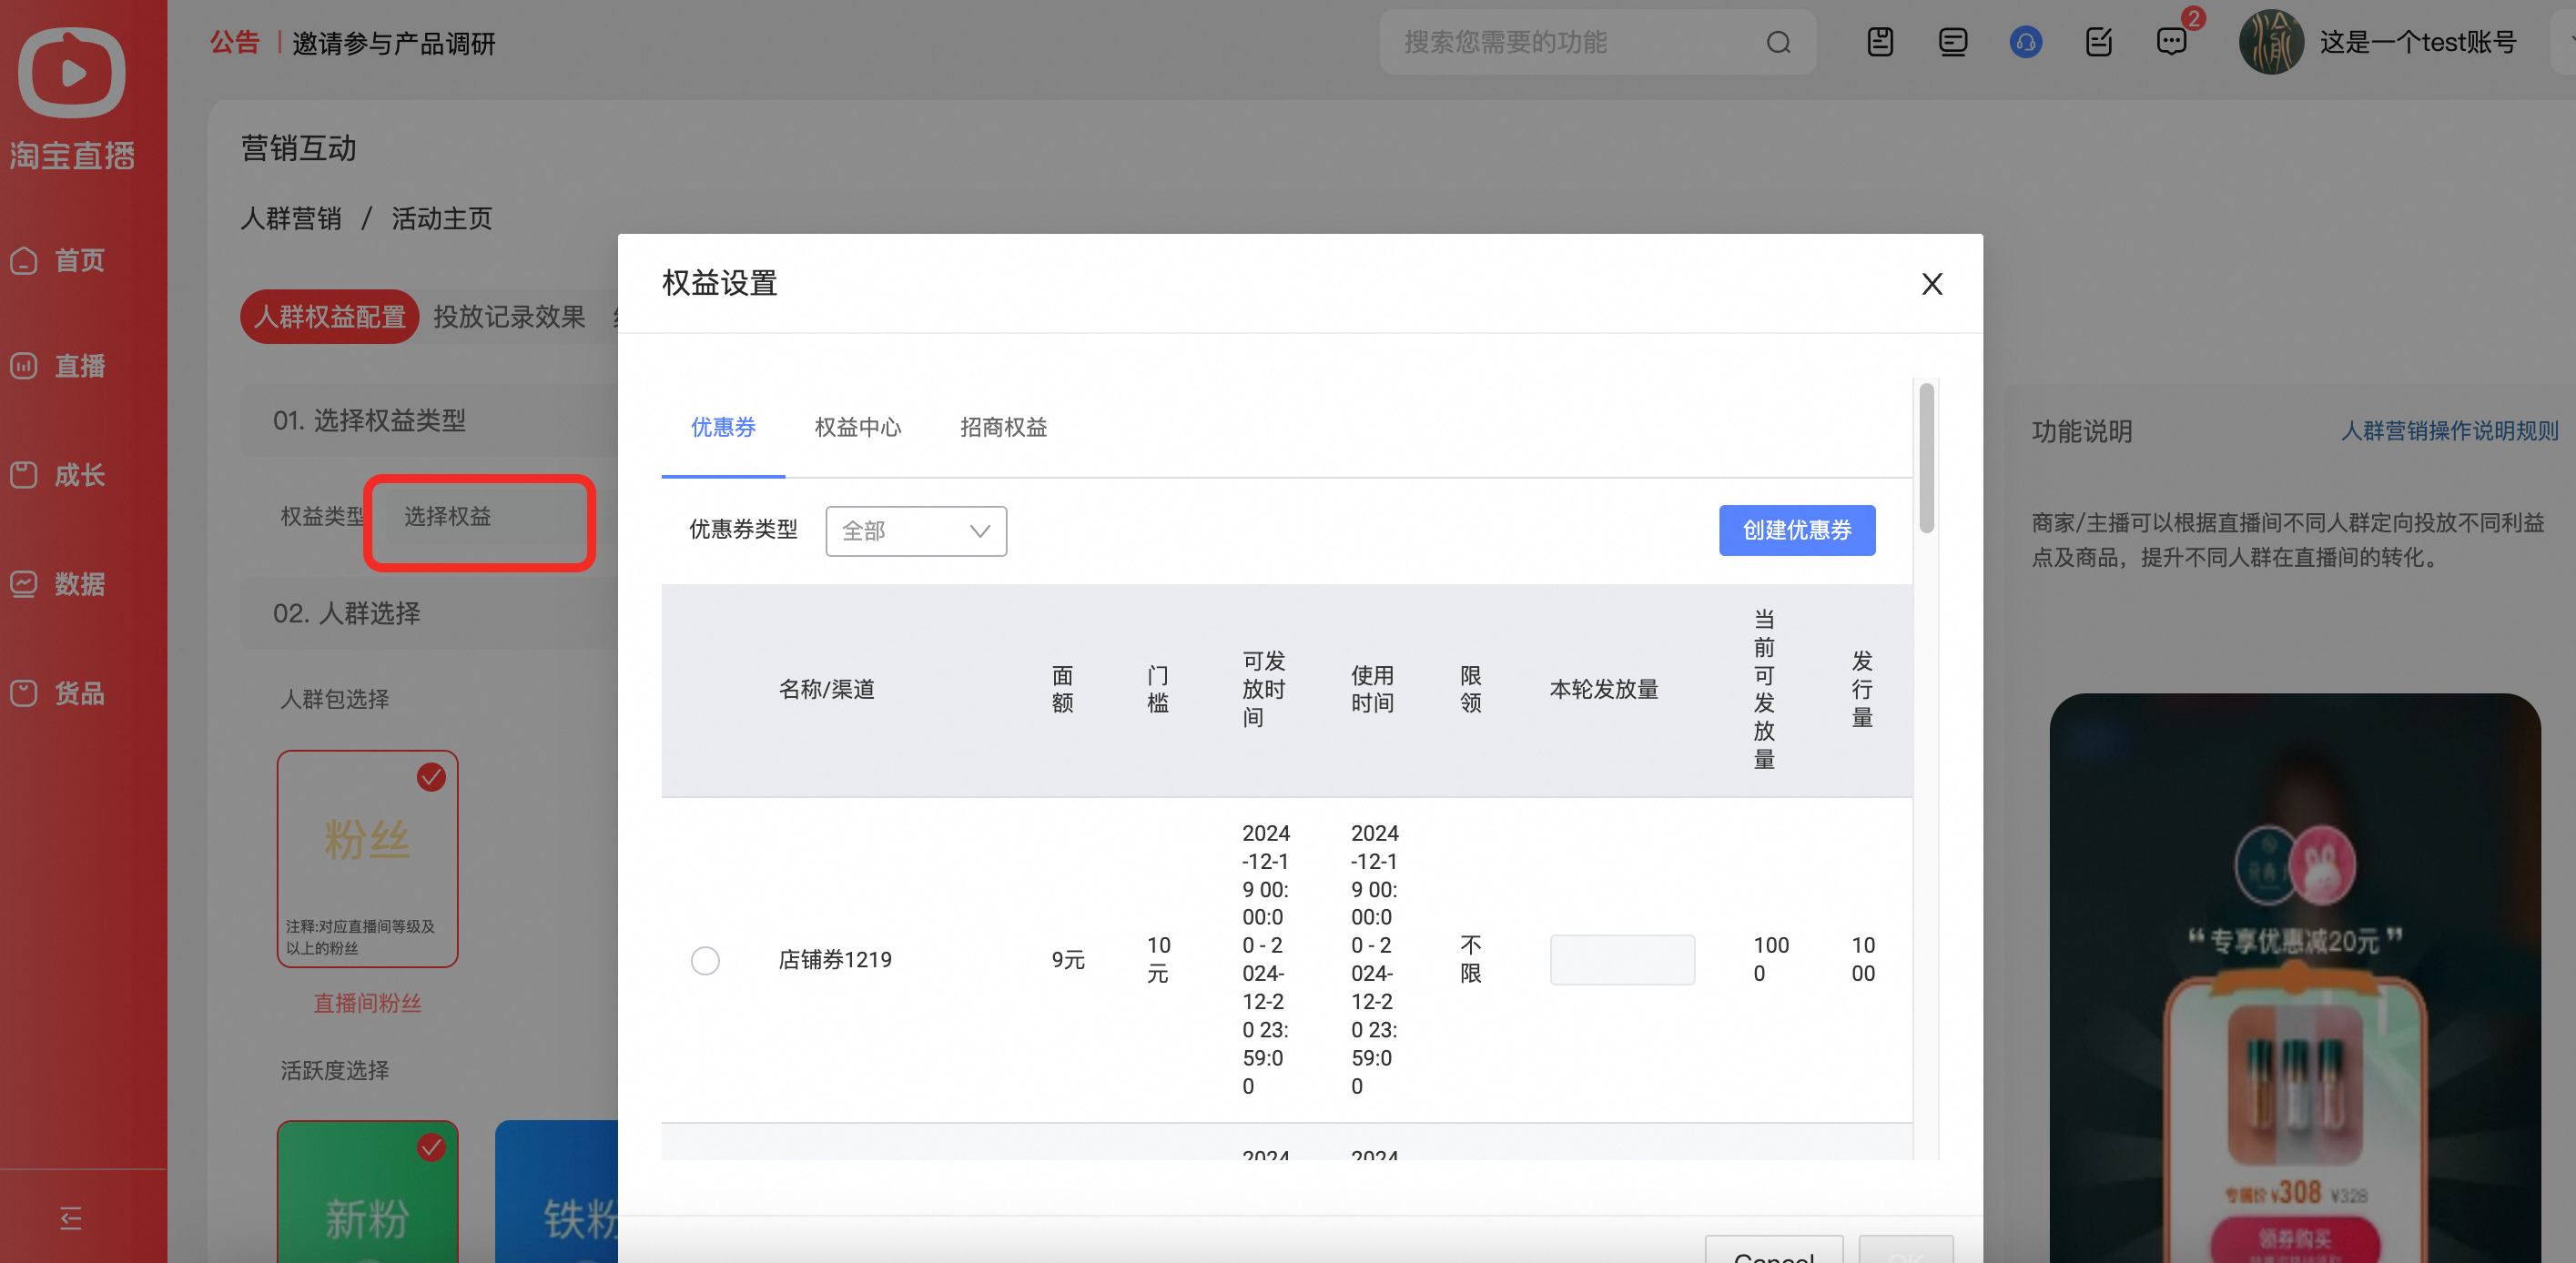
Task: Click the 活动主页 breadcrumb text
Action: 442,219
